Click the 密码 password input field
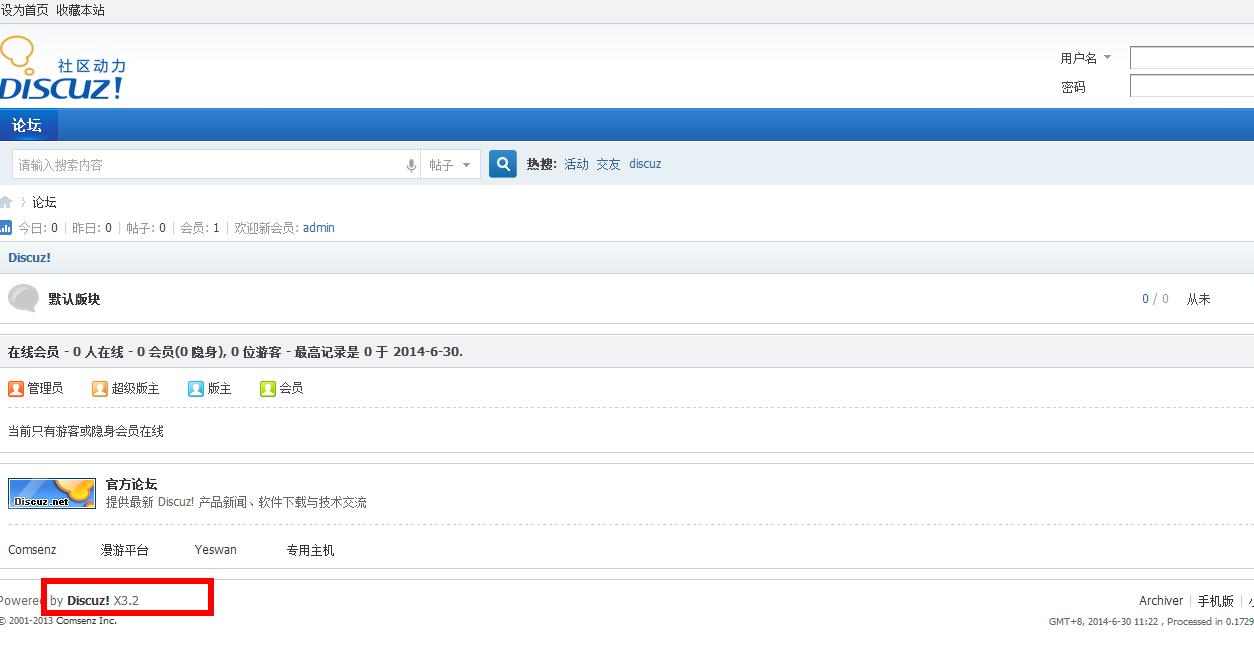This screenshot has height=664, width=1254. 1192,87
